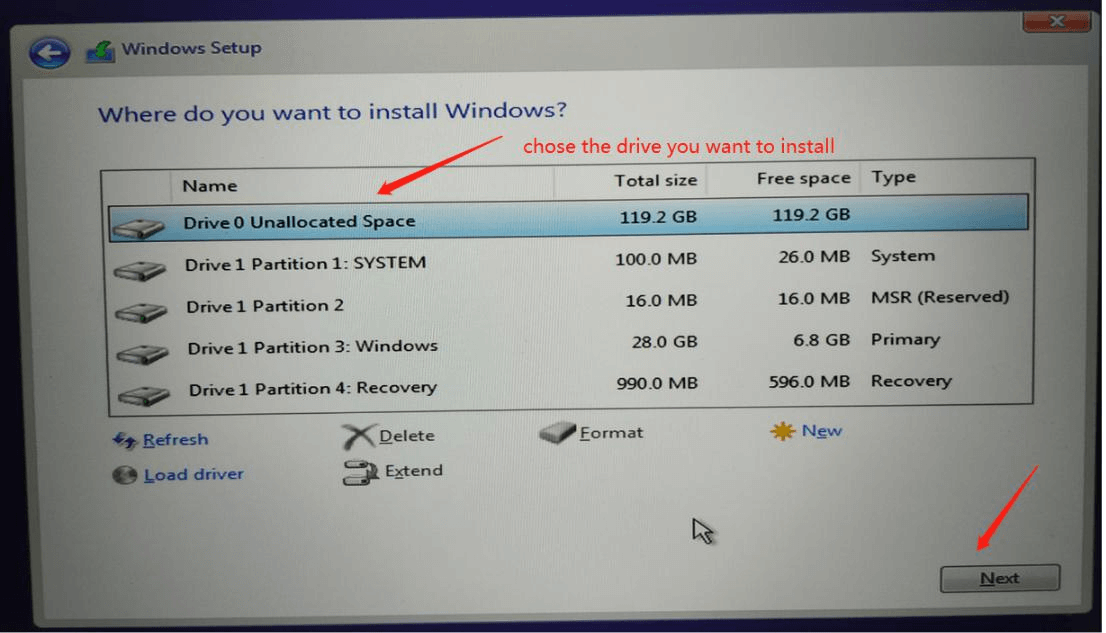Click the 26.0 MB free space cell
The image size is (1106, 633).
click(x=814, y=257)
